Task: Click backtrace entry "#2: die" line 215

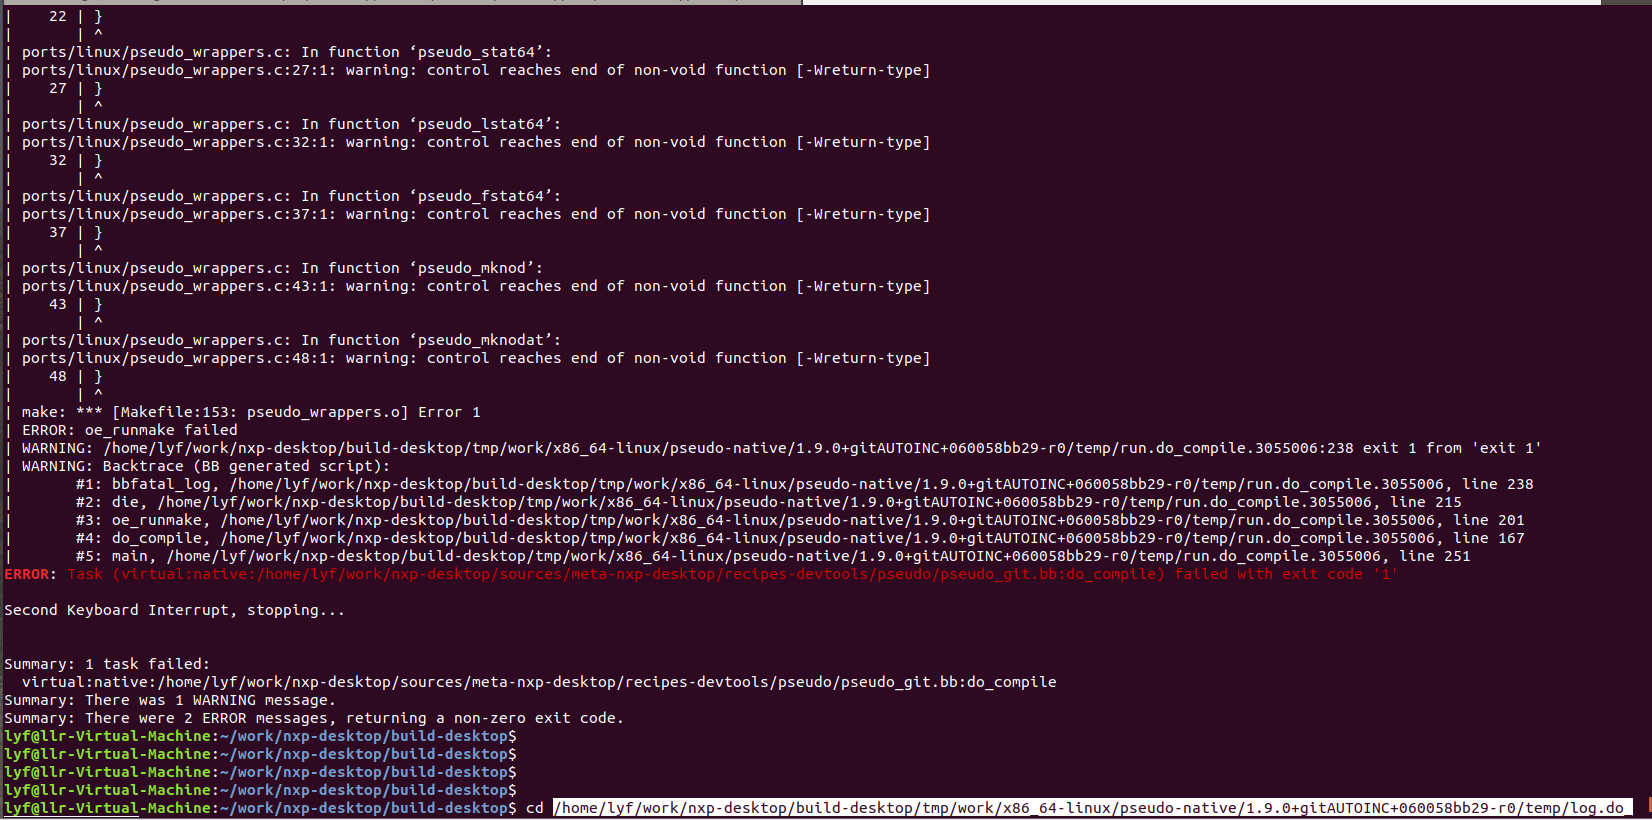Action: click(x=768, y=502)
